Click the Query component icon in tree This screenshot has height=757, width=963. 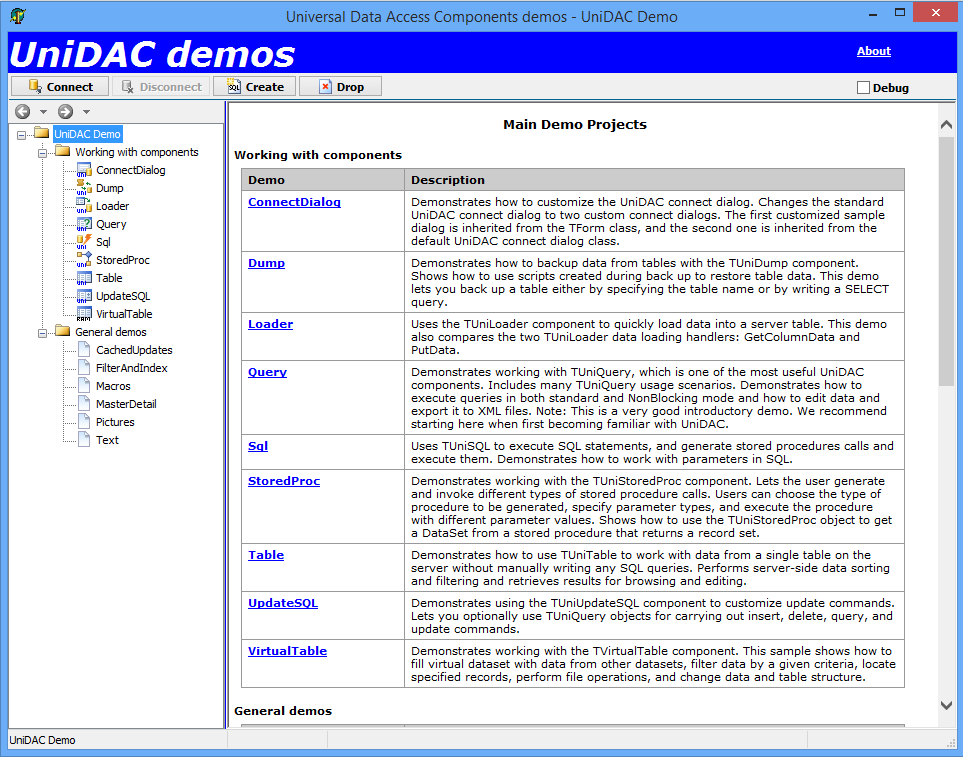[84, 224]
